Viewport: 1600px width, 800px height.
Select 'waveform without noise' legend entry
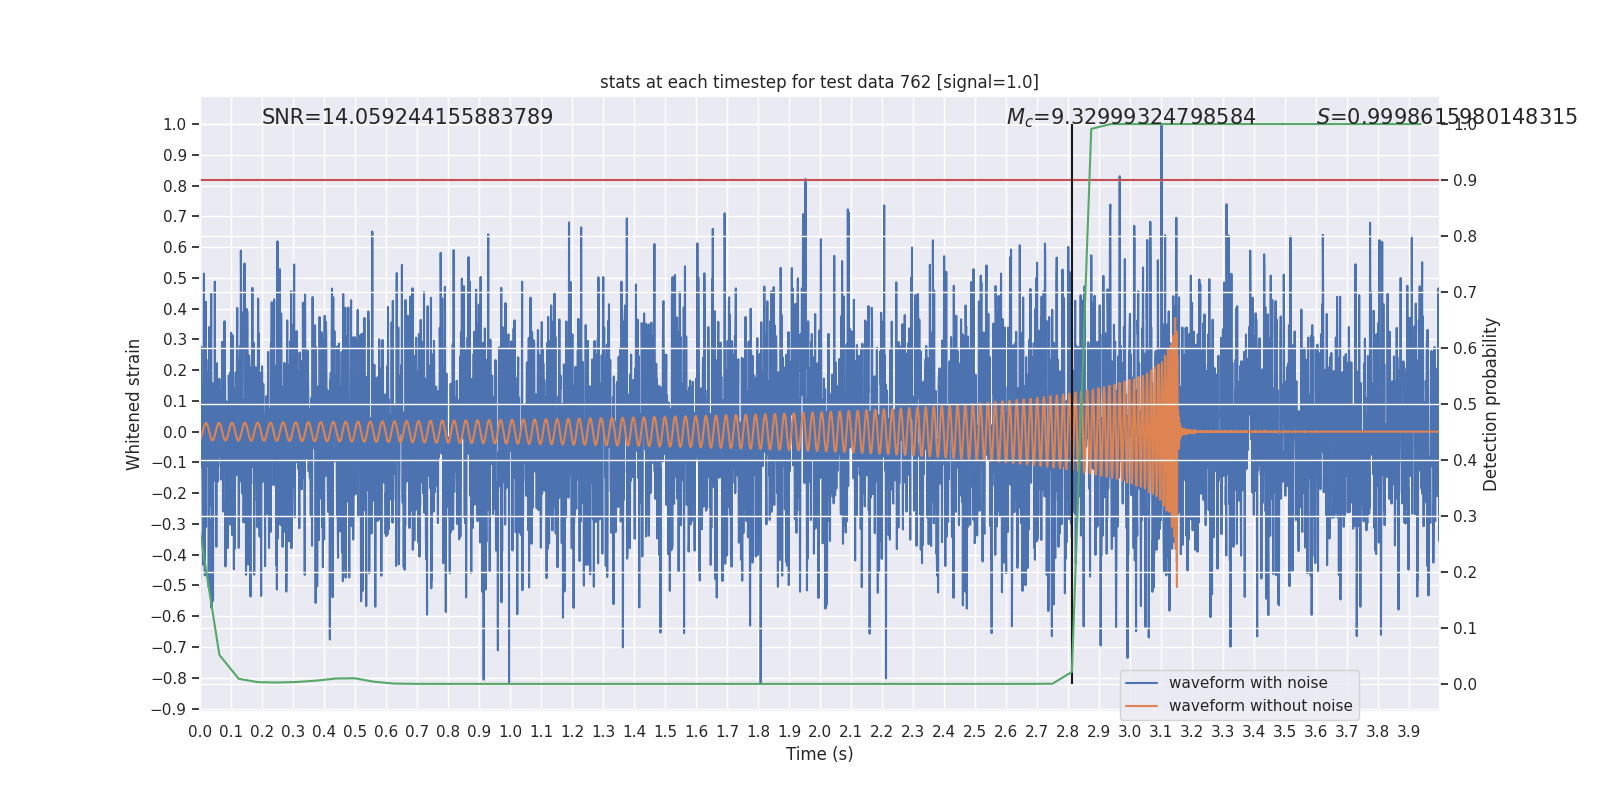[1260, 706]
